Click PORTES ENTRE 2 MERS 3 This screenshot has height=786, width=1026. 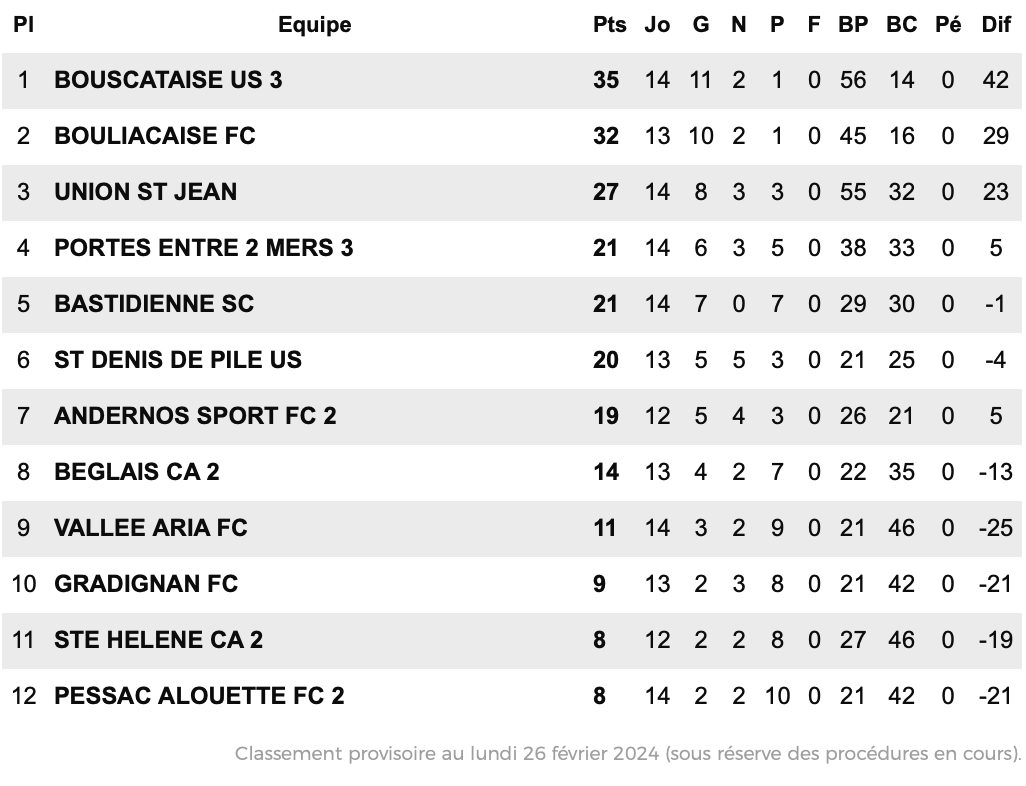pyautogui.click(x=203, y=248)
